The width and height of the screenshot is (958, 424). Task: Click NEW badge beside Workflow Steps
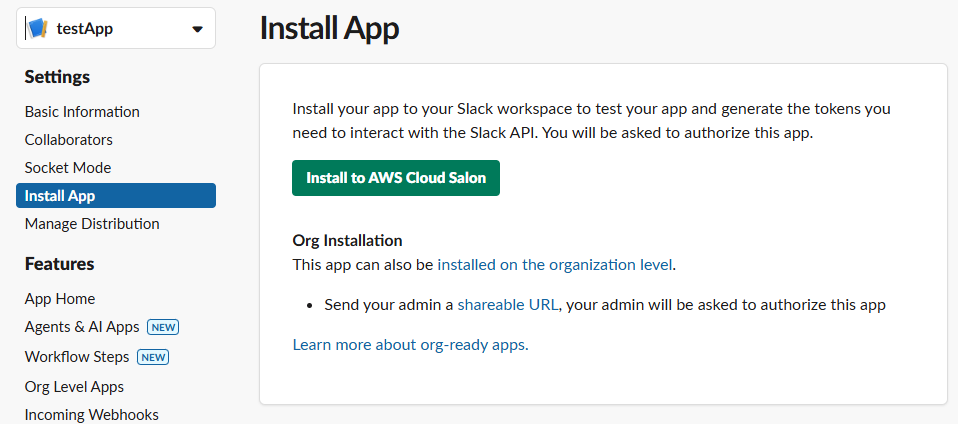[x=153, y=357]
